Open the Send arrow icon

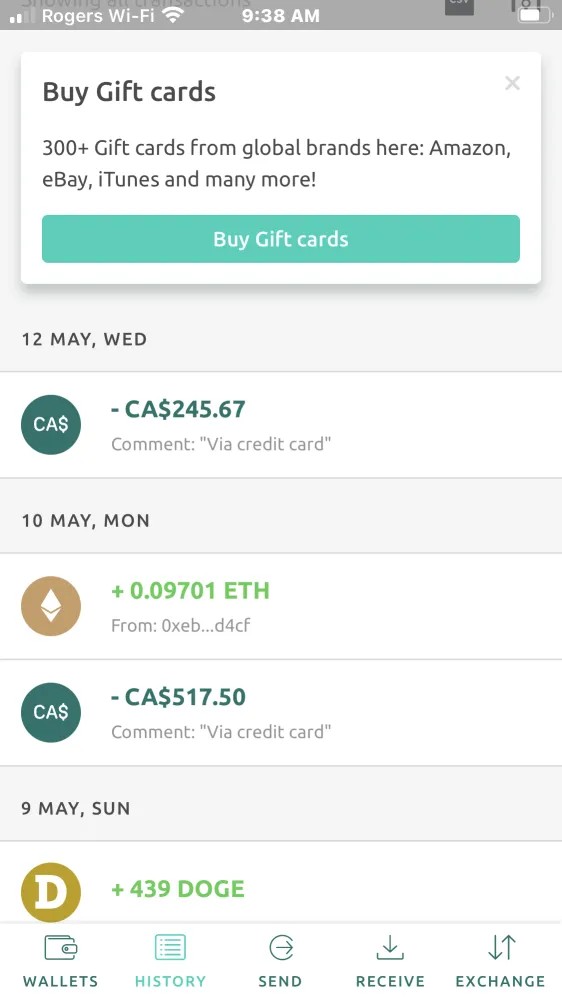[281, 948]
